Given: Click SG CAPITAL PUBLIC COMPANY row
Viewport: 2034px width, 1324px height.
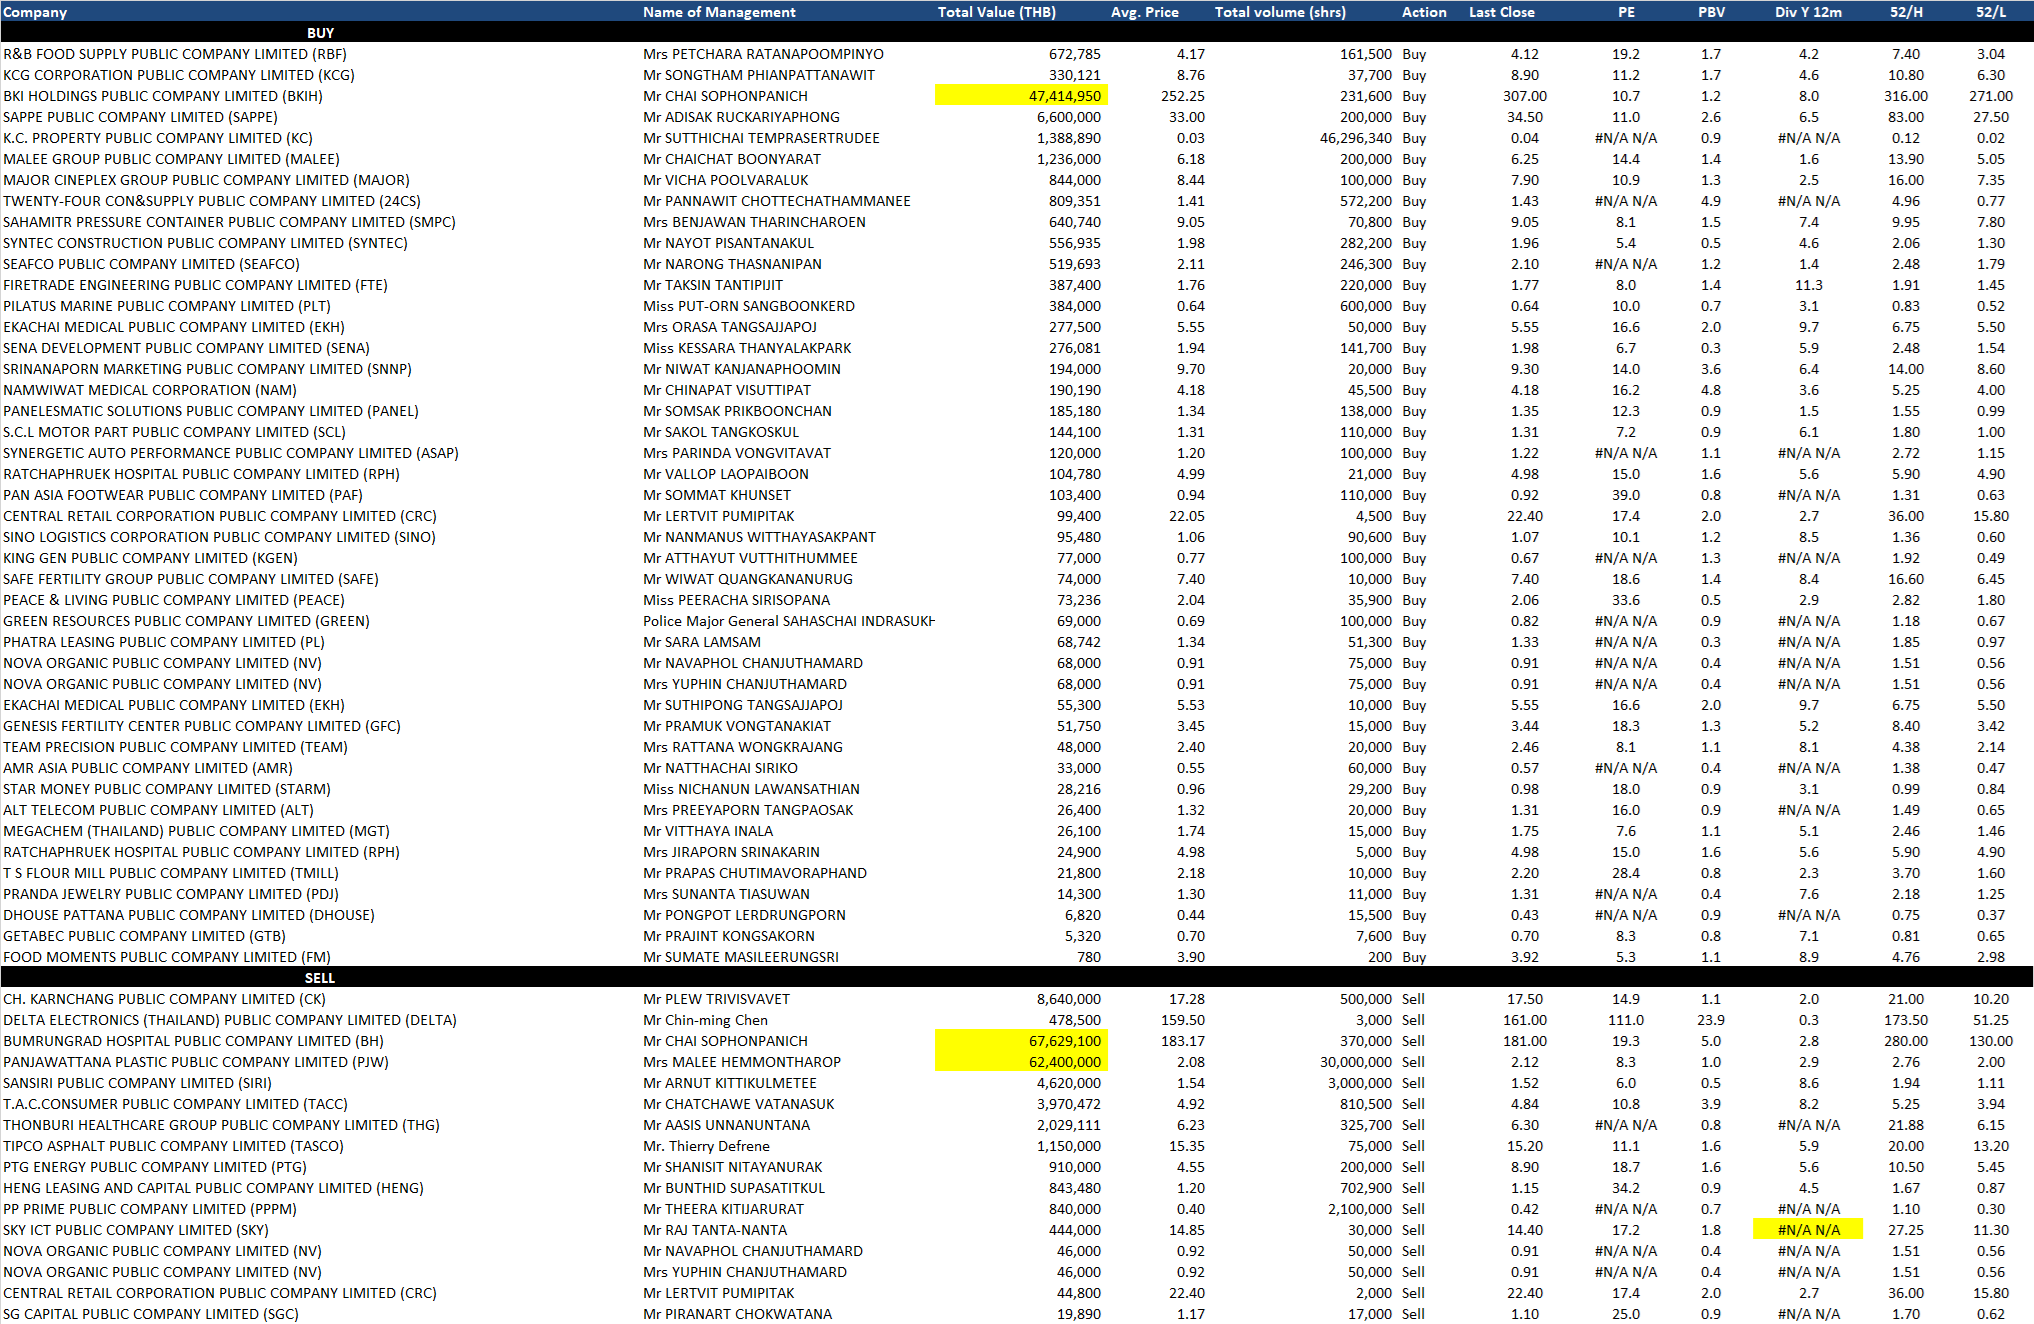Looking at the screenshot, I should tap(151, 1314).
